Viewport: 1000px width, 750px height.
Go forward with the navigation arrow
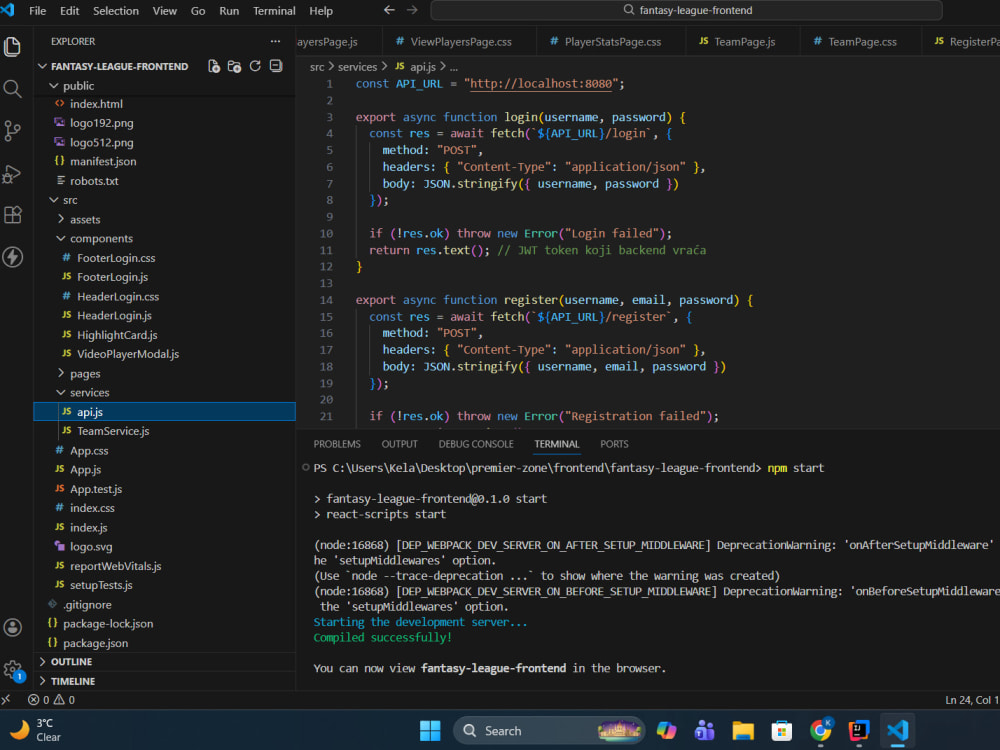coord(412,10)
